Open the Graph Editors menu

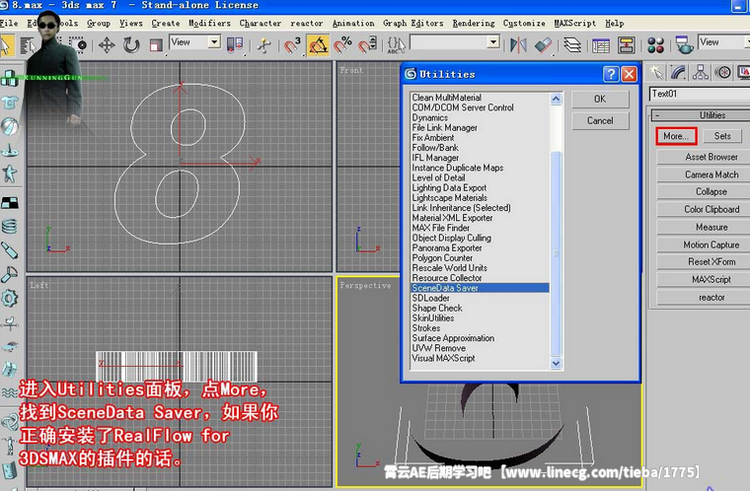point(413,23)
